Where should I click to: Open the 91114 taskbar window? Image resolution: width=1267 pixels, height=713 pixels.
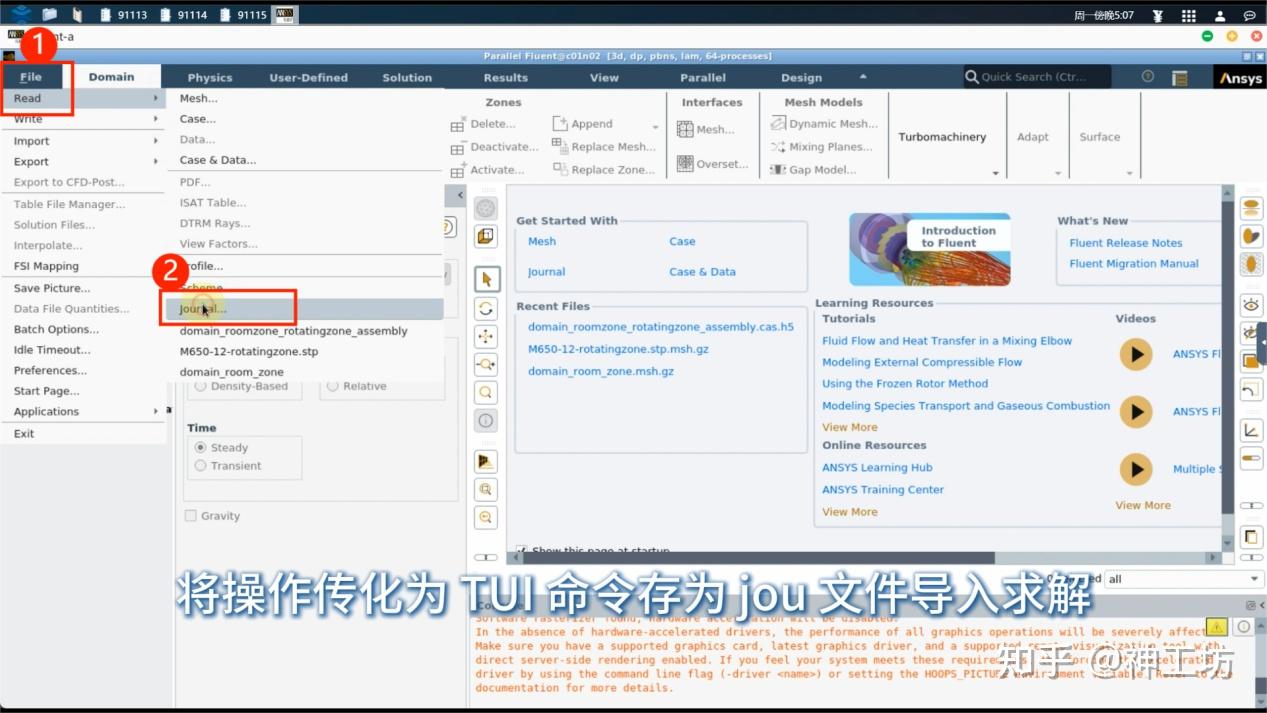point(182,15)
